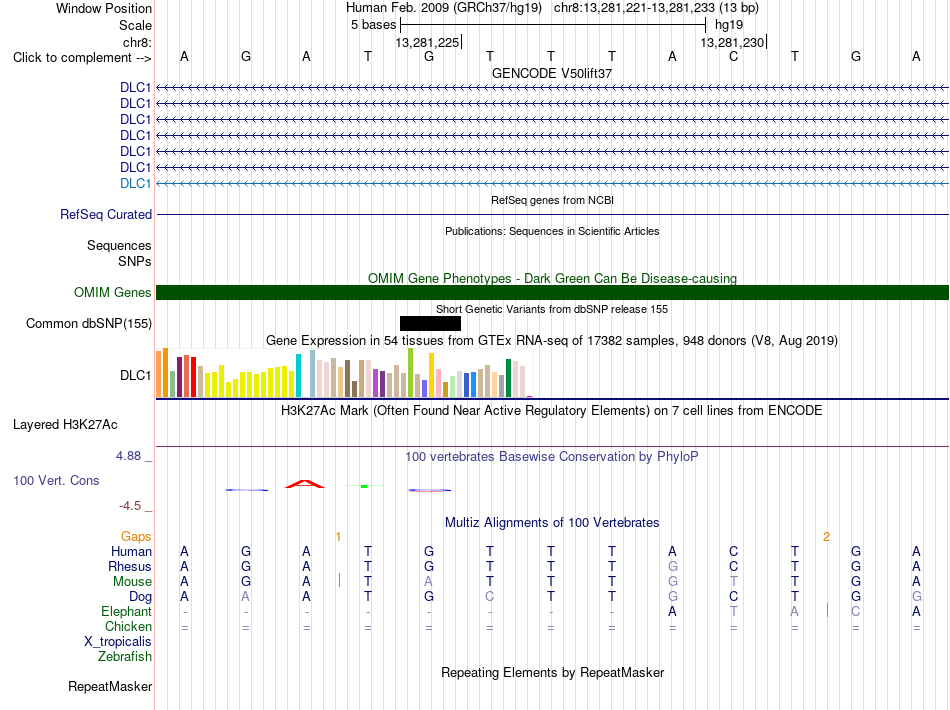Viewport: 950px width, 710px height.
Task: Click the orange gap count '2'
Action: pyautogui.click(x=826, y=537)
